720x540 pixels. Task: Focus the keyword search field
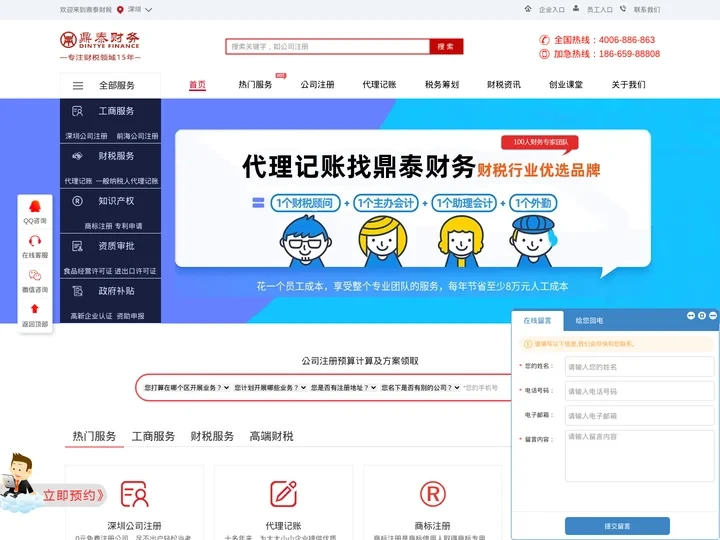(328, 46)
